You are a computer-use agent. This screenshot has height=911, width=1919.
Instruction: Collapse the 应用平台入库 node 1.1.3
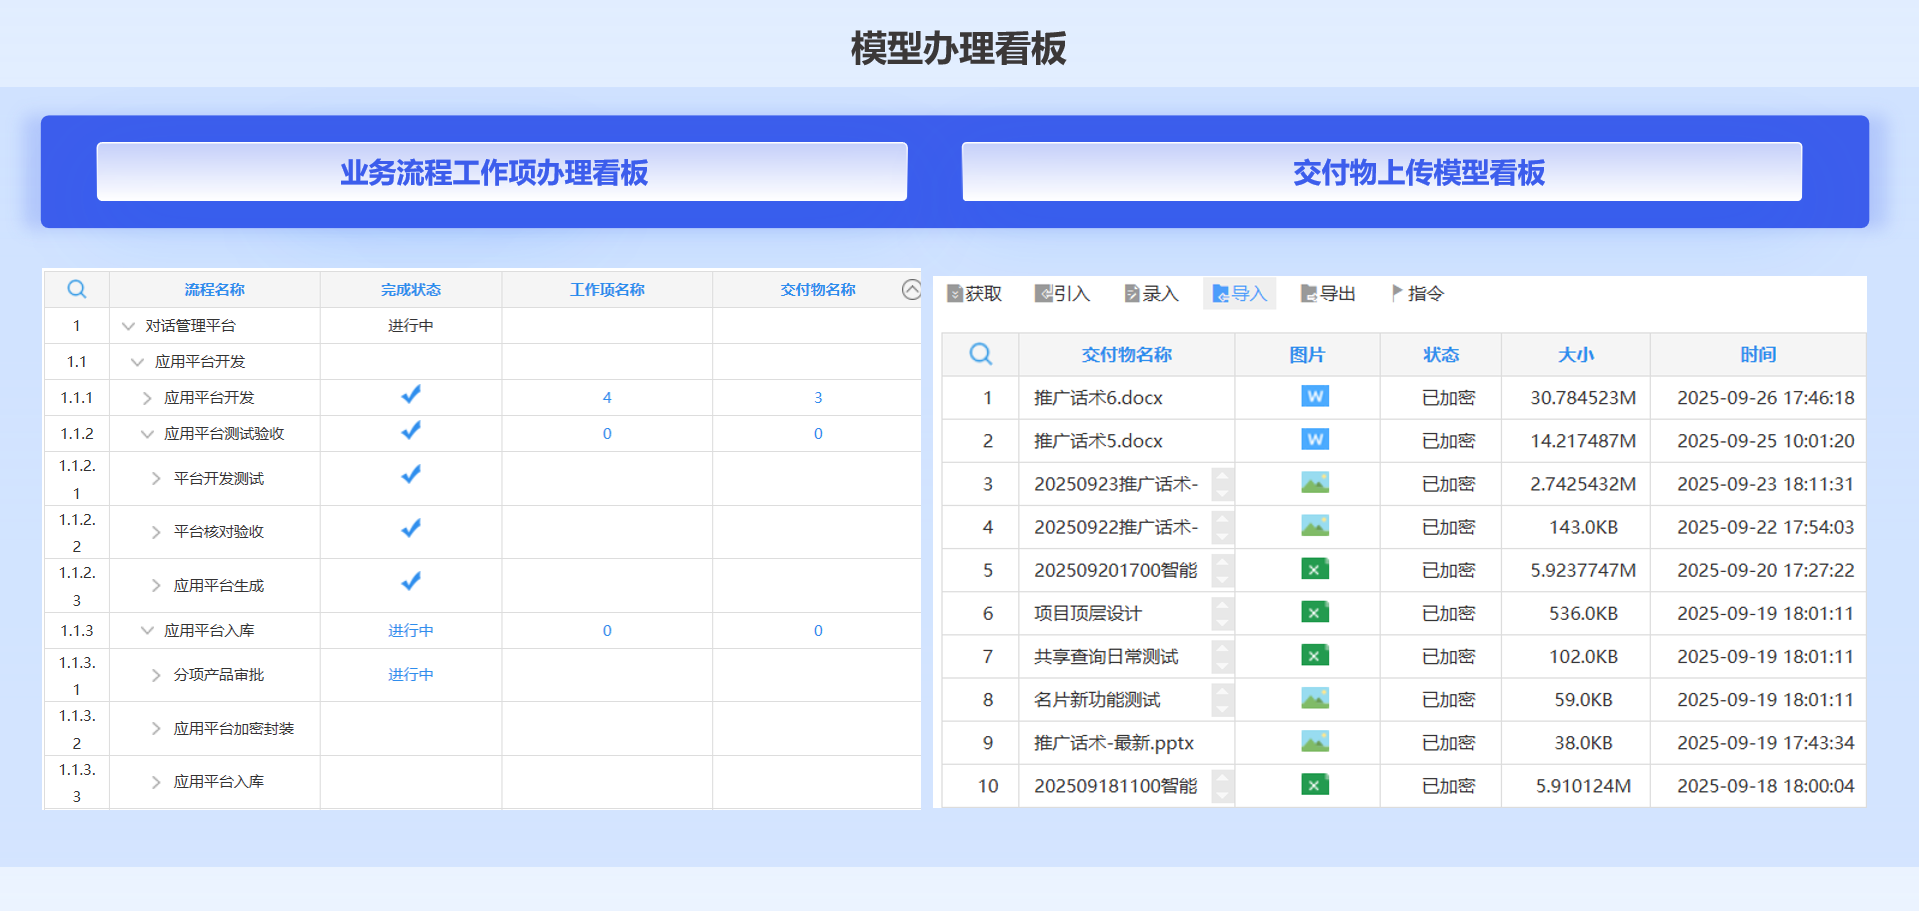coord(147,631)
